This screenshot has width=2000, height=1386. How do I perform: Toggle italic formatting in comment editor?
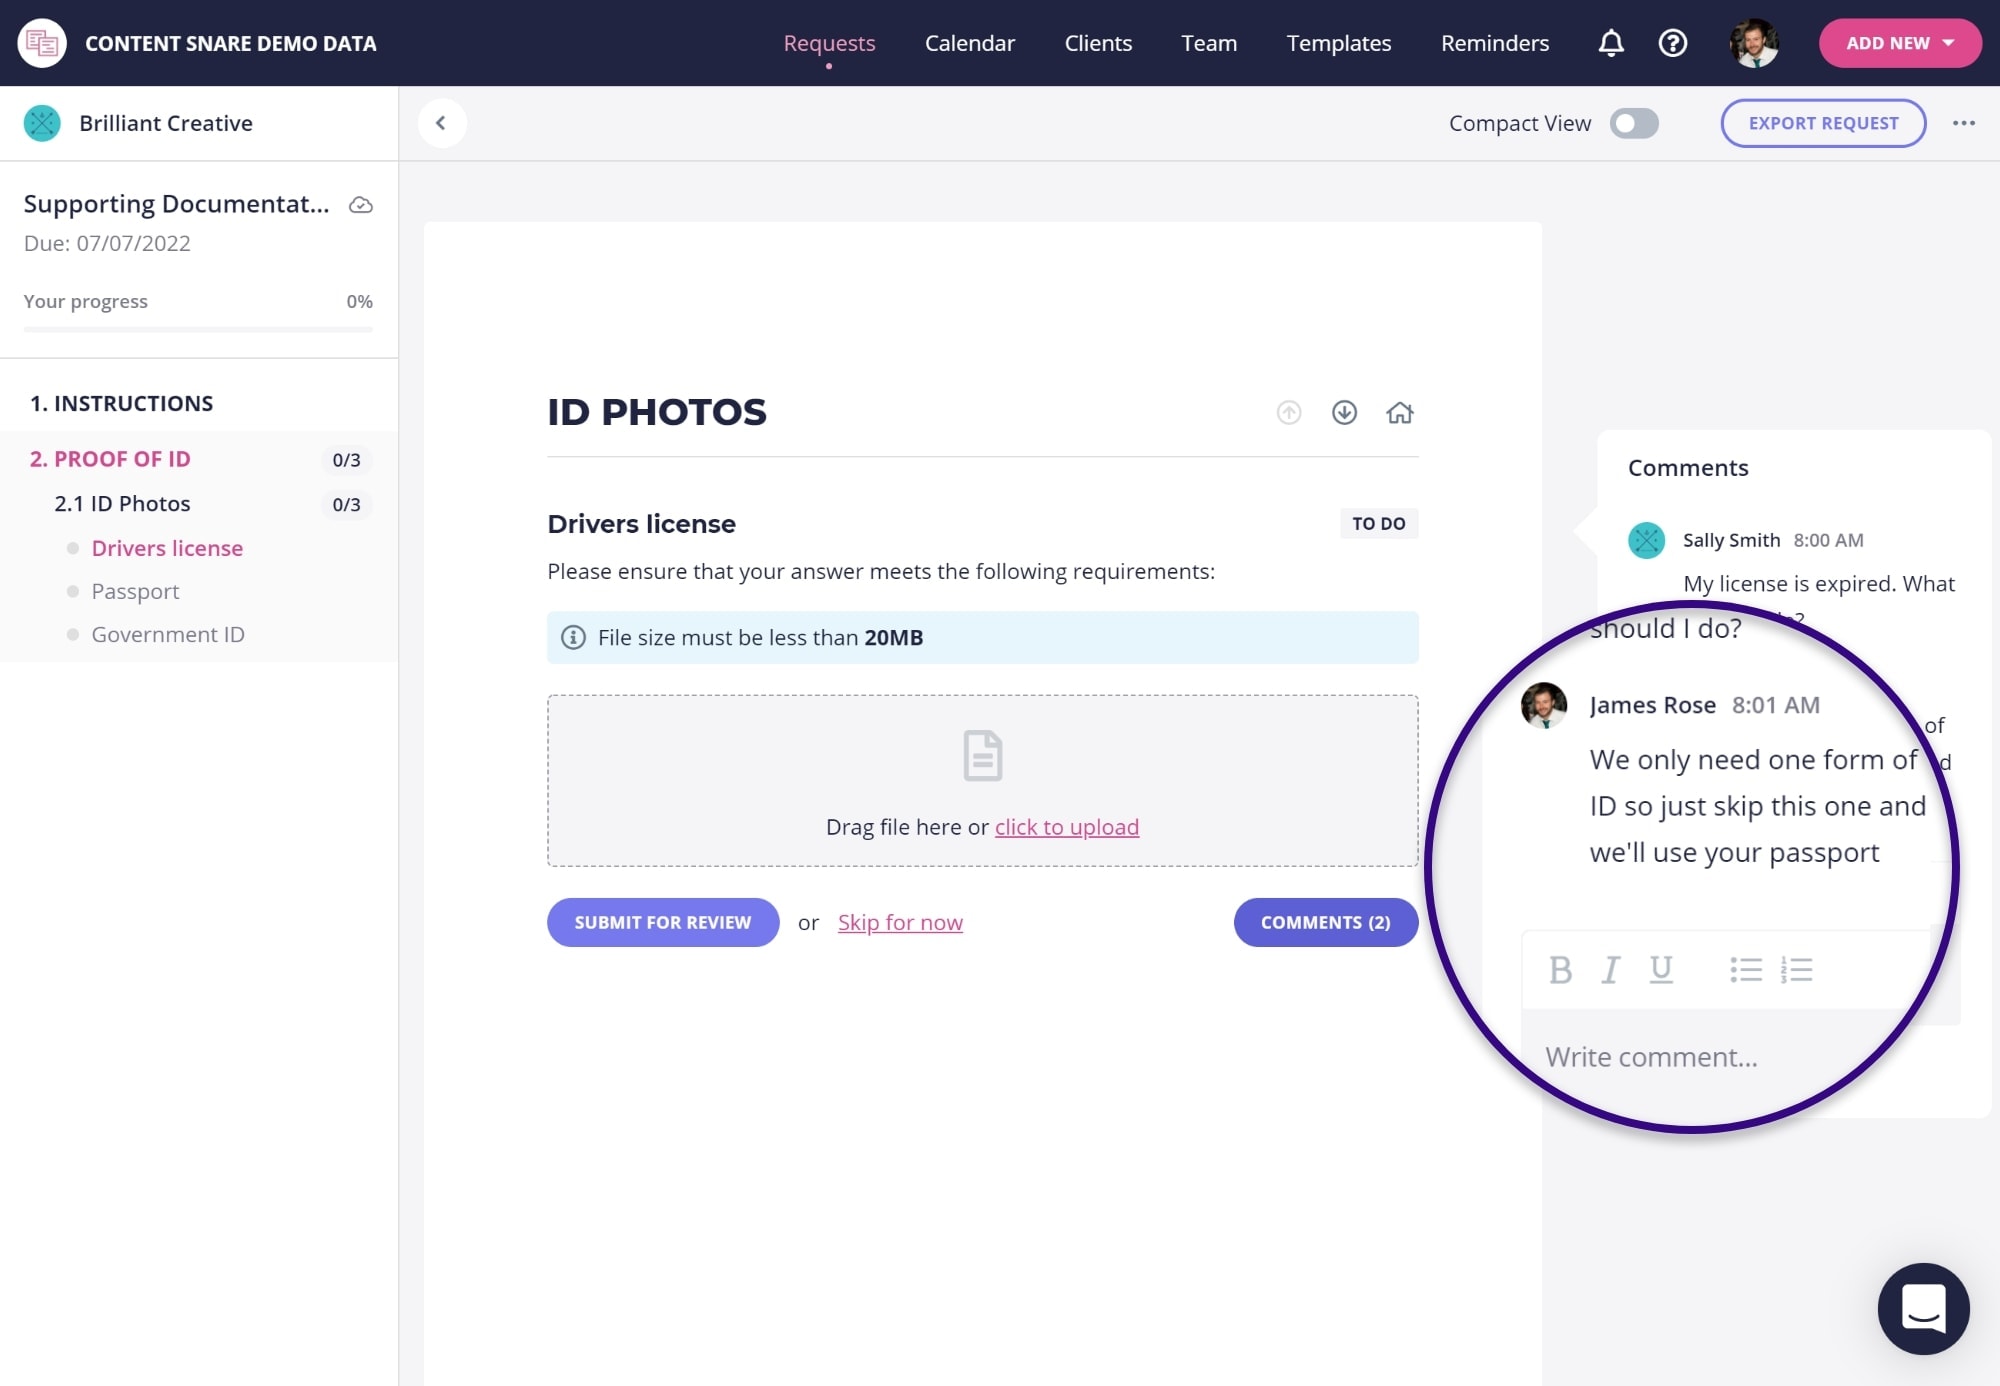1610,969
